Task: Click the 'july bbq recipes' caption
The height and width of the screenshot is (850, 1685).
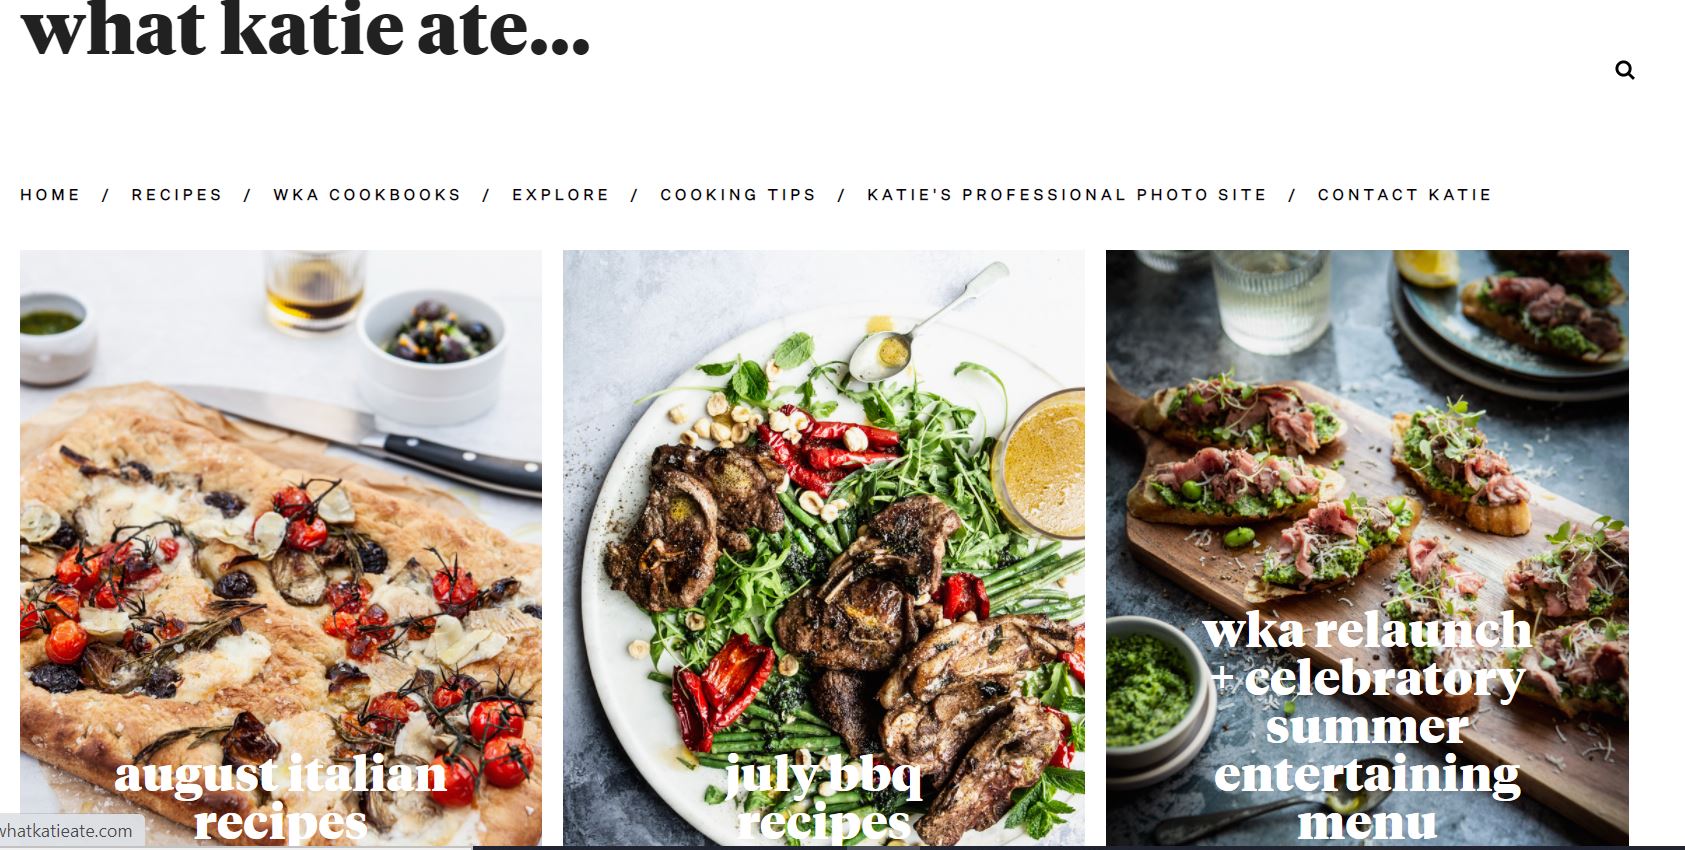Action: pos(824,798)
